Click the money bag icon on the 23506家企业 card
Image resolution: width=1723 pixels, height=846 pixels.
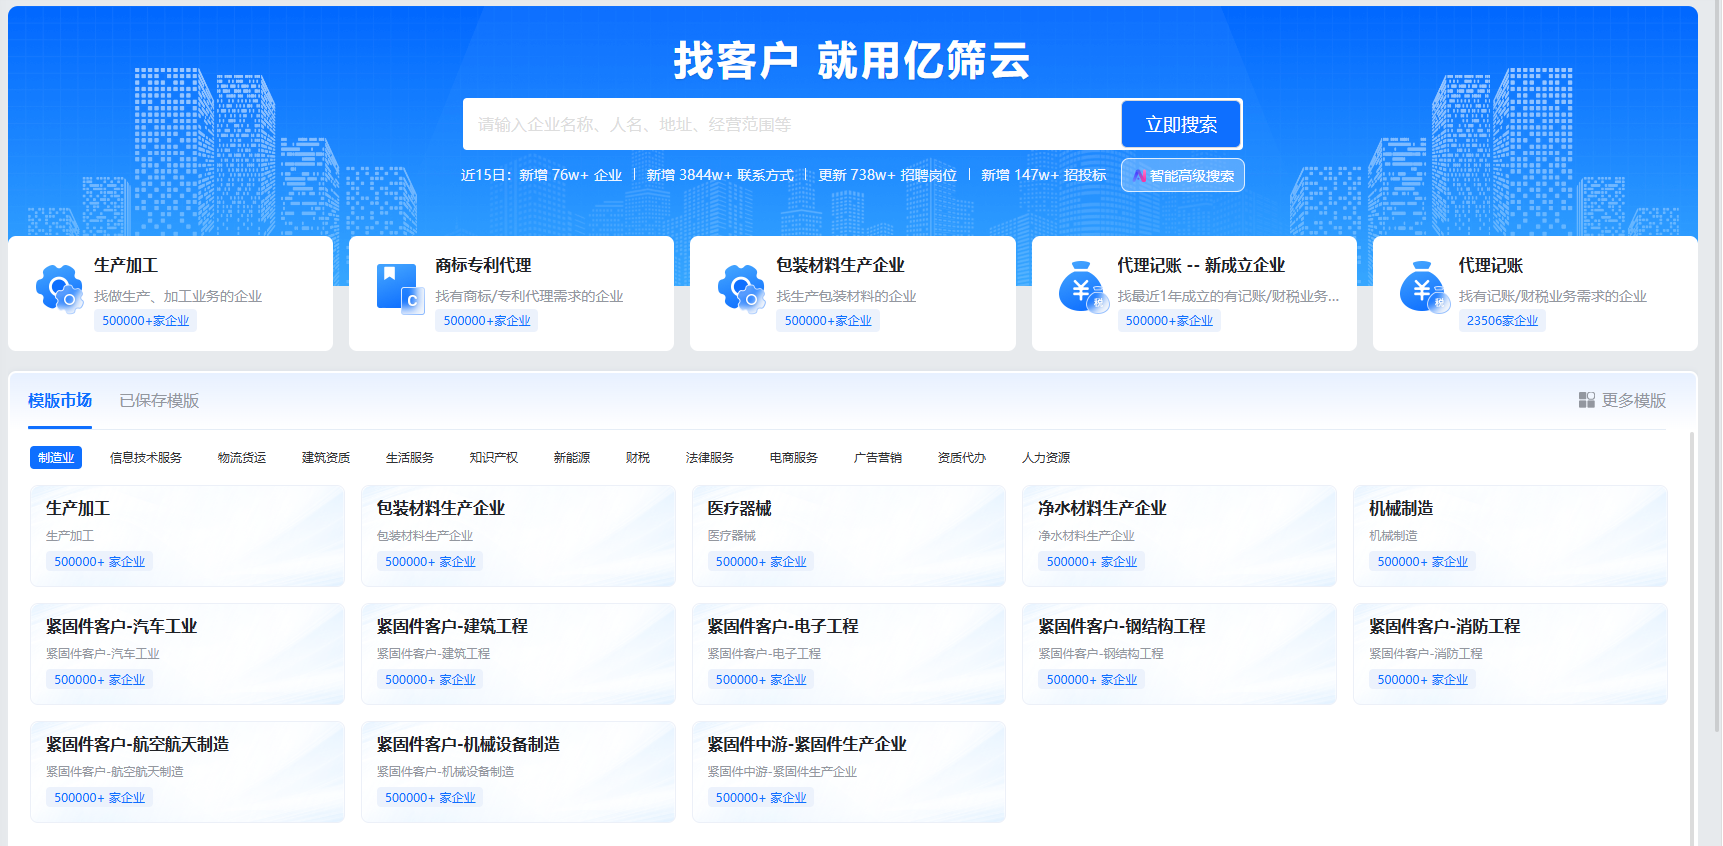tap(1425, 288)
